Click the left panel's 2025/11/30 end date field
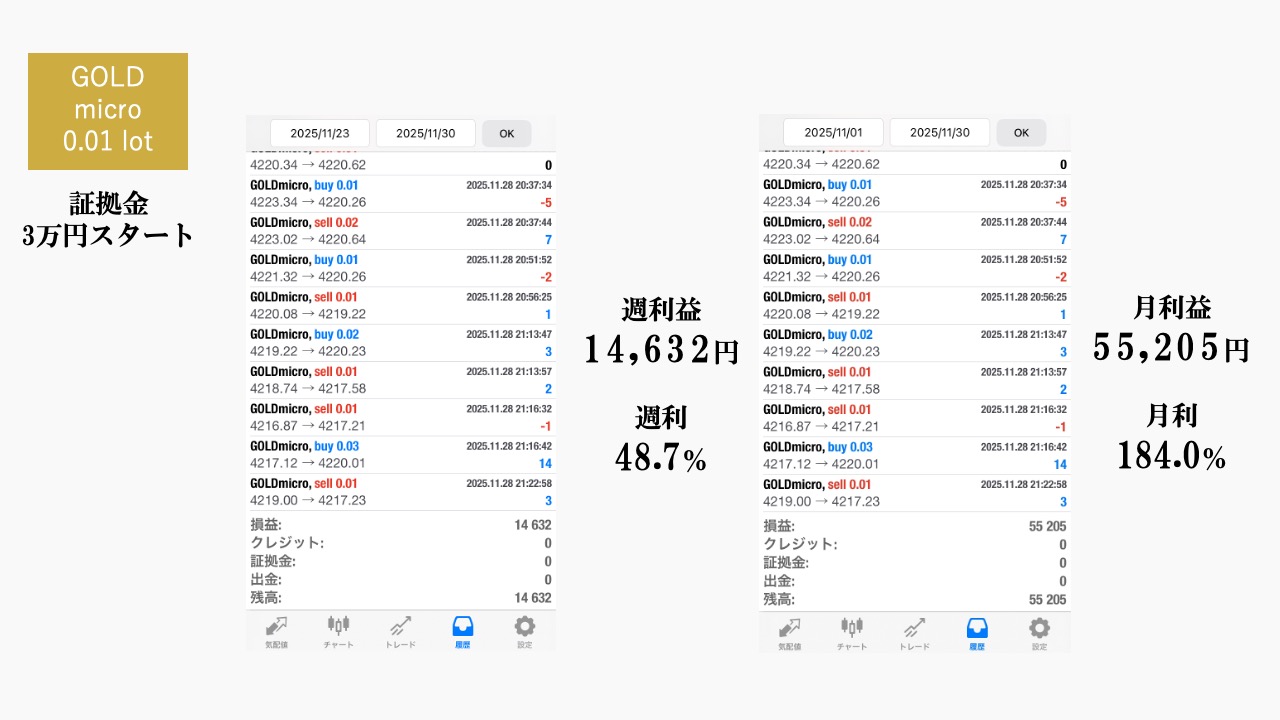Screen dimensions: 1280x720 (425, 133)
